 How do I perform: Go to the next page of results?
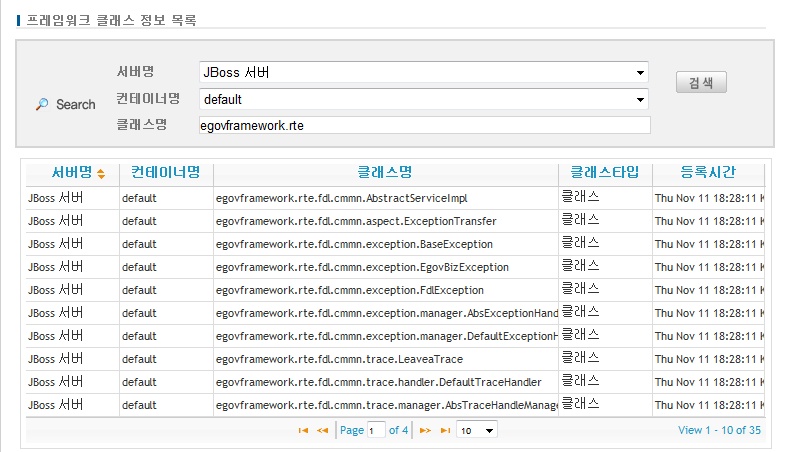click(x=425, y=430)
